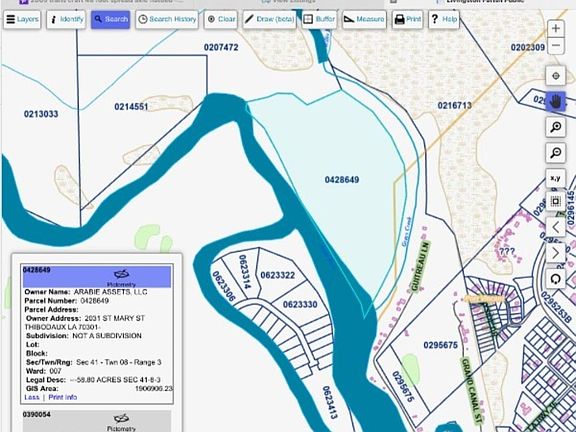
Task: Select the magnifier zoom-out tool
Action: pyautogui.click(x=556, y=152)
